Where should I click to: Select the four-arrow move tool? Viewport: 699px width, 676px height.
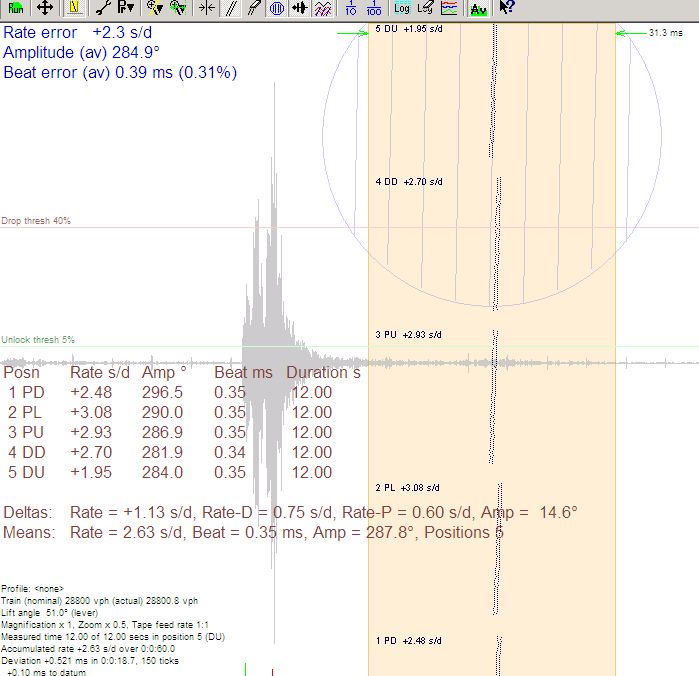tap(45, 8)
